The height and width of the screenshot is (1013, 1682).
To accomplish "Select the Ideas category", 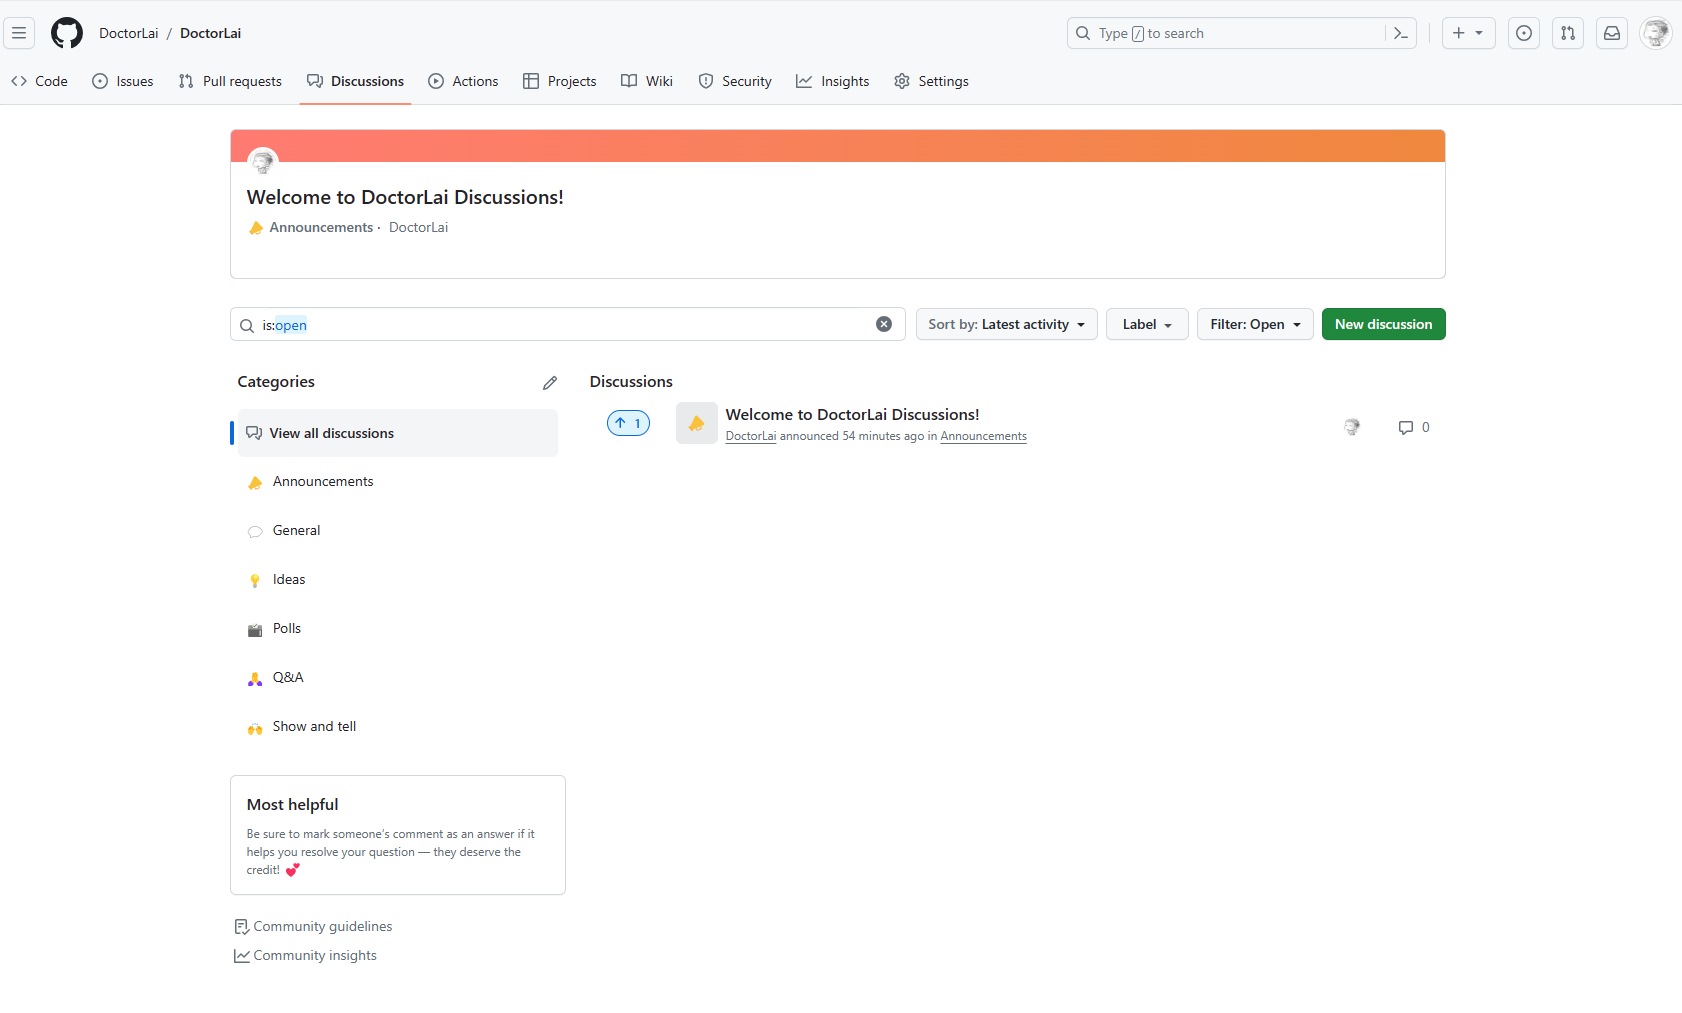I will 398,580.
